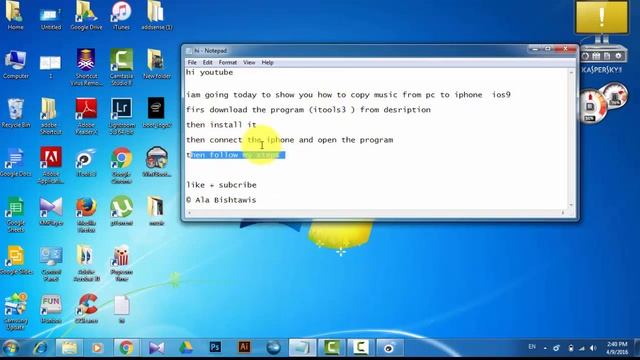Click the Notepad vertical scroll down arrow

click(571, 205)
